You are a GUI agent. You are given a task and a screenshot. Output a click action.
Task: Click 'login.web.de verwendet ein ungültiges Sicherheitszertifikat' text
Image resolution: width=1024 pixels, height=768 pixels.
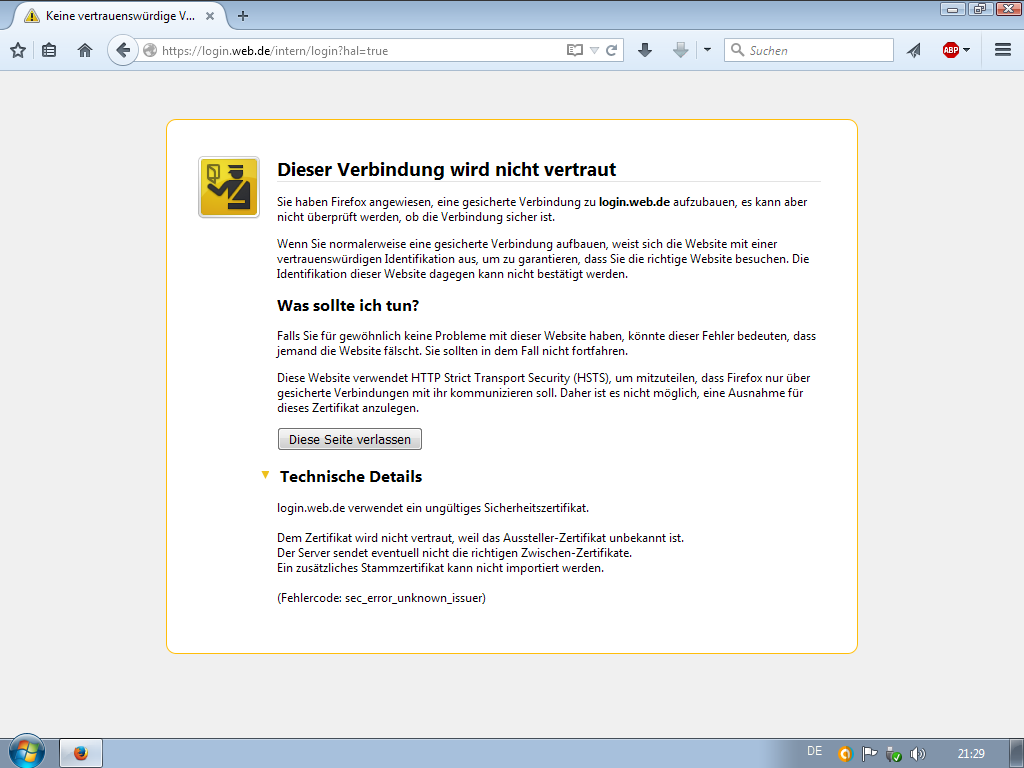coord(433,508)
